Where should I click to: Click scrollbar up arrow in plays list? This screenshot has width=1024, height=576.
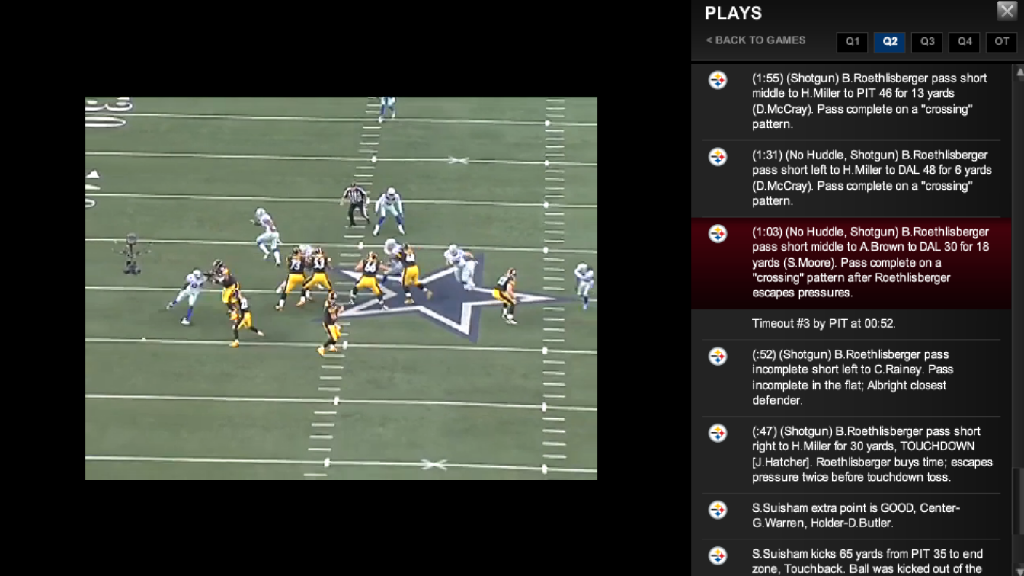[x=1019, y=72]
